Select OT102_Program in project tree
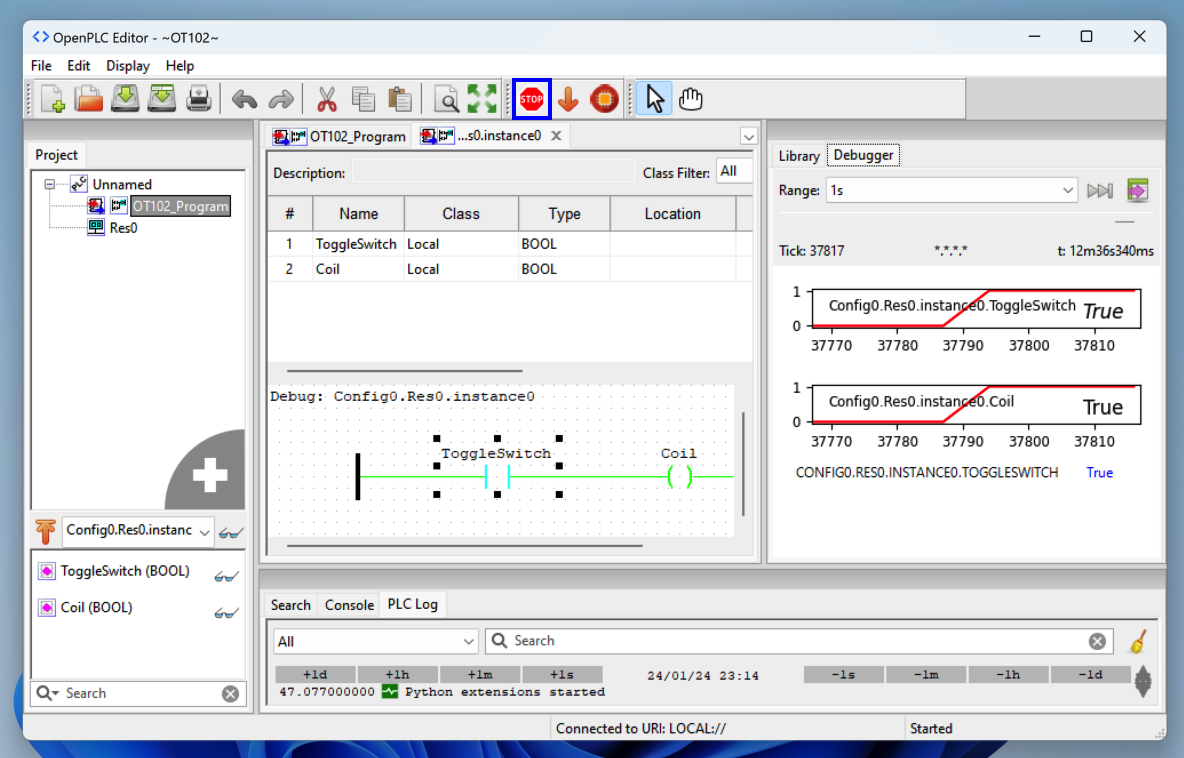This screenshot has width=1184, height=758. tap(180, 206)
